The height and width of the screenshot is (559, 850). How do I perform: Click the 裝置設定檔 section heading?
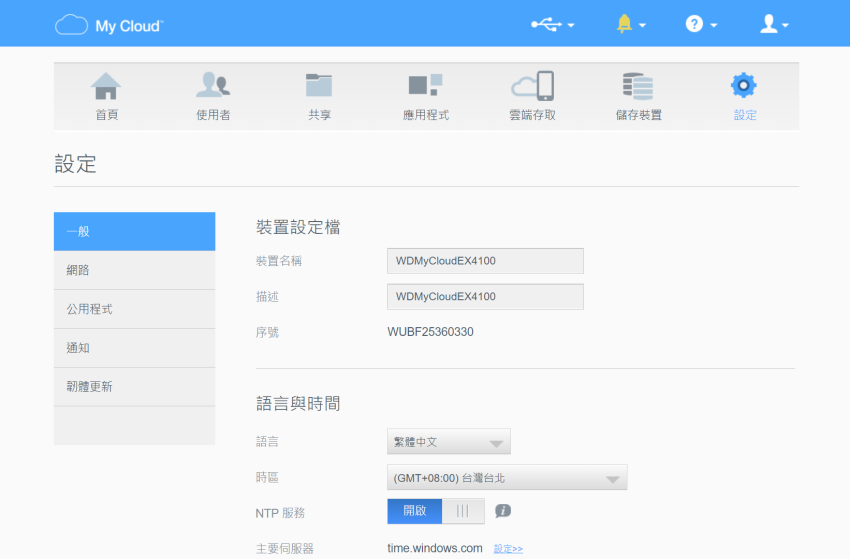point(298,227)
